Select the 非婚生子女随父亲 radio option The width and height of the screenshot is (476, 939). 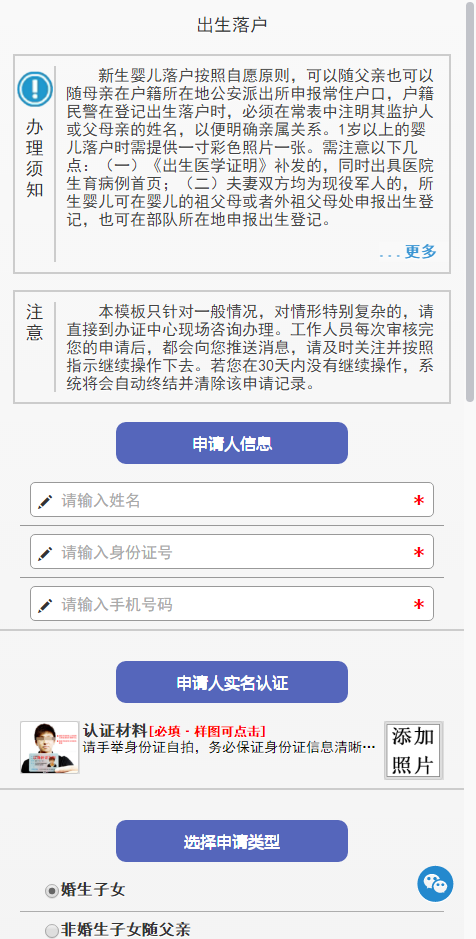pos(52,930)
